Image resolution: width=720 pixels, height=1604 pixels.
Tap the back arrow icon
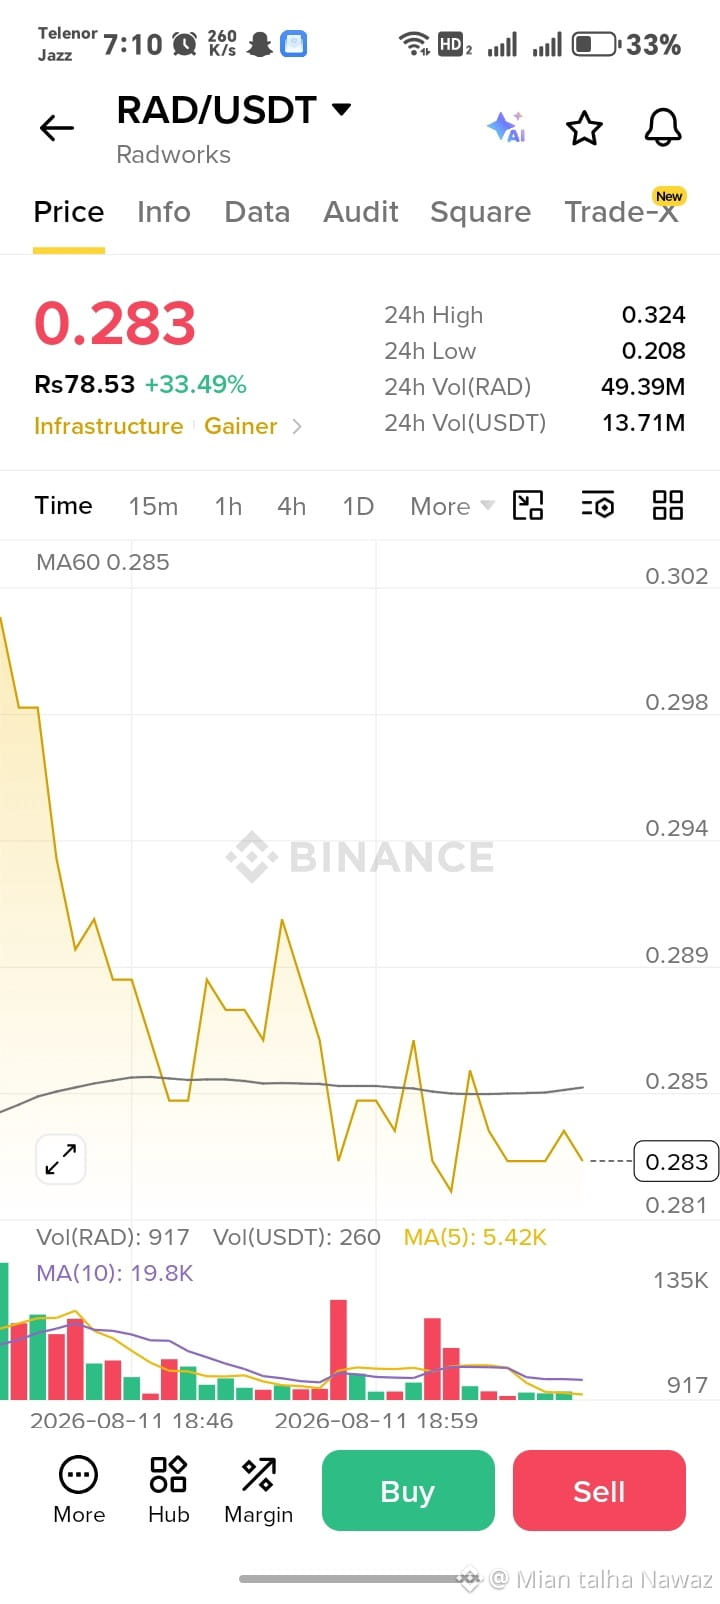point(57,127)
